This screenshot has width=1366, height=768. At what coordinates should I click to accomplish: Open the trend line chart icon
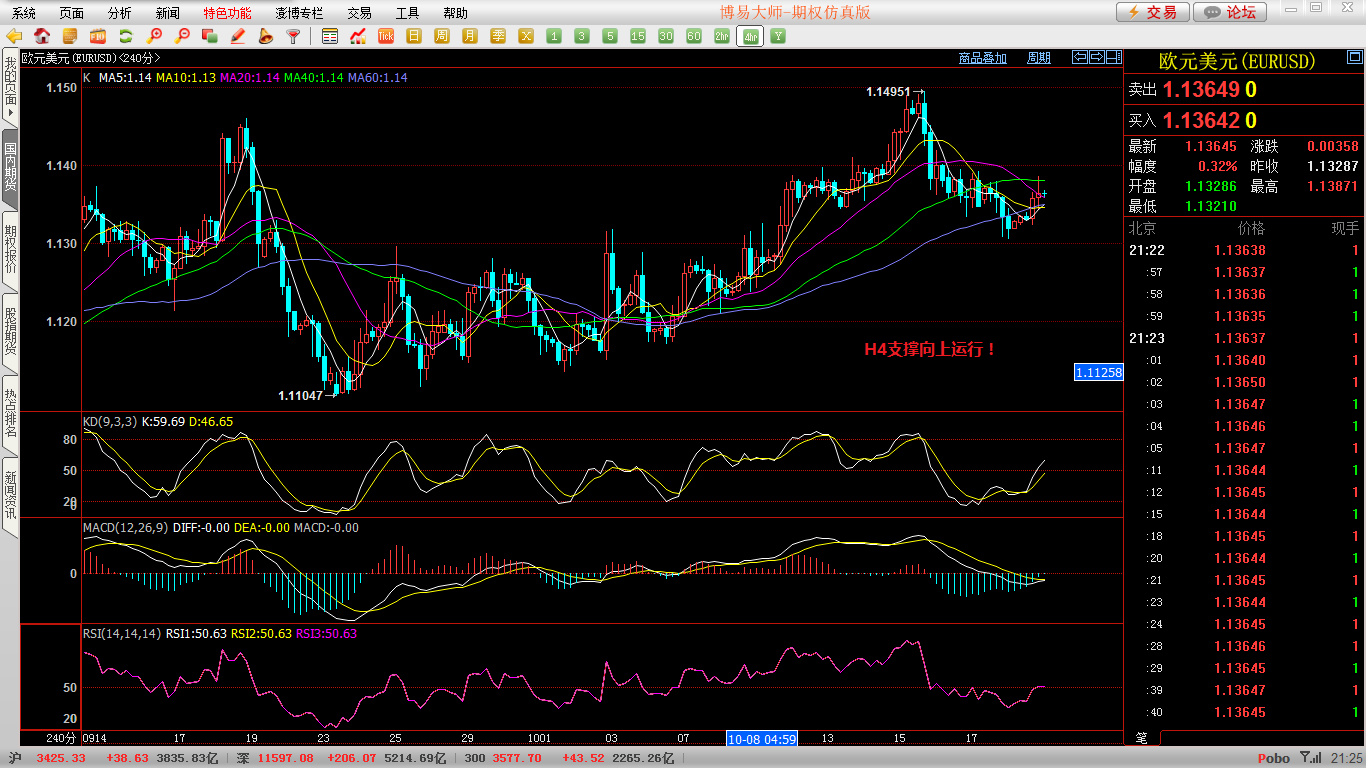coord(358,36)
